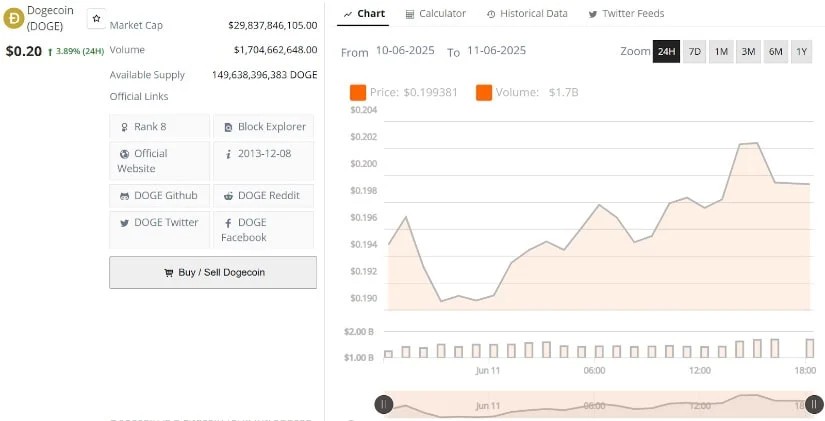Click the DOGE Github cat icon

[125, 196]
